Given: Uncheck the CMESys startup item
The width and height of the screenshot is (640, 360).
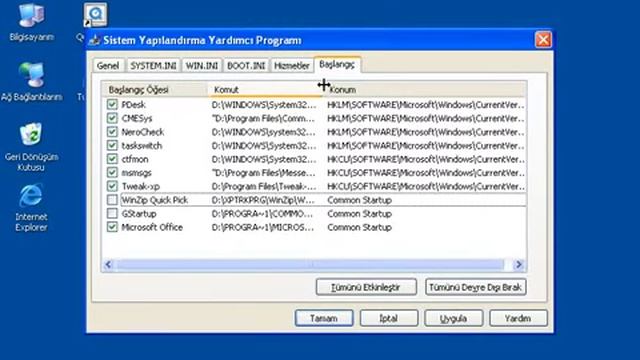Looking at the screenshot, I should (112, 118).
